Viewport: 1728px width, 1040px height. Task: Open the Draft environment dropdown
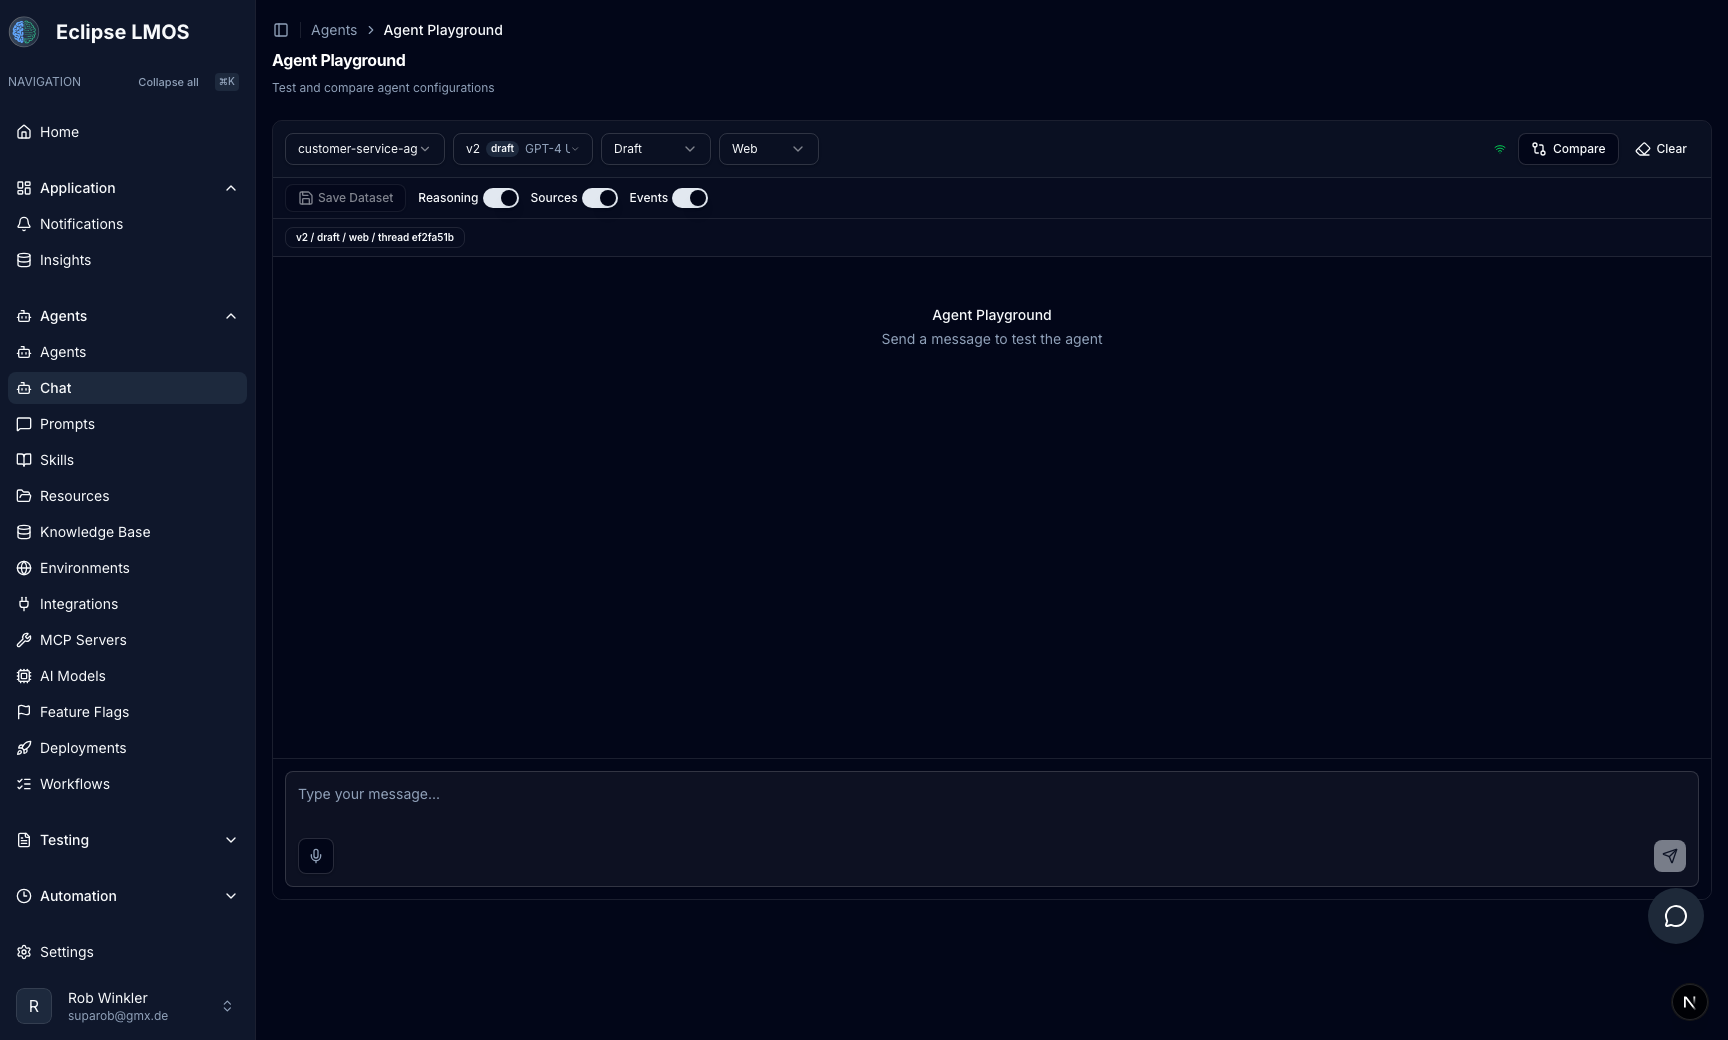tap(656, 149)
